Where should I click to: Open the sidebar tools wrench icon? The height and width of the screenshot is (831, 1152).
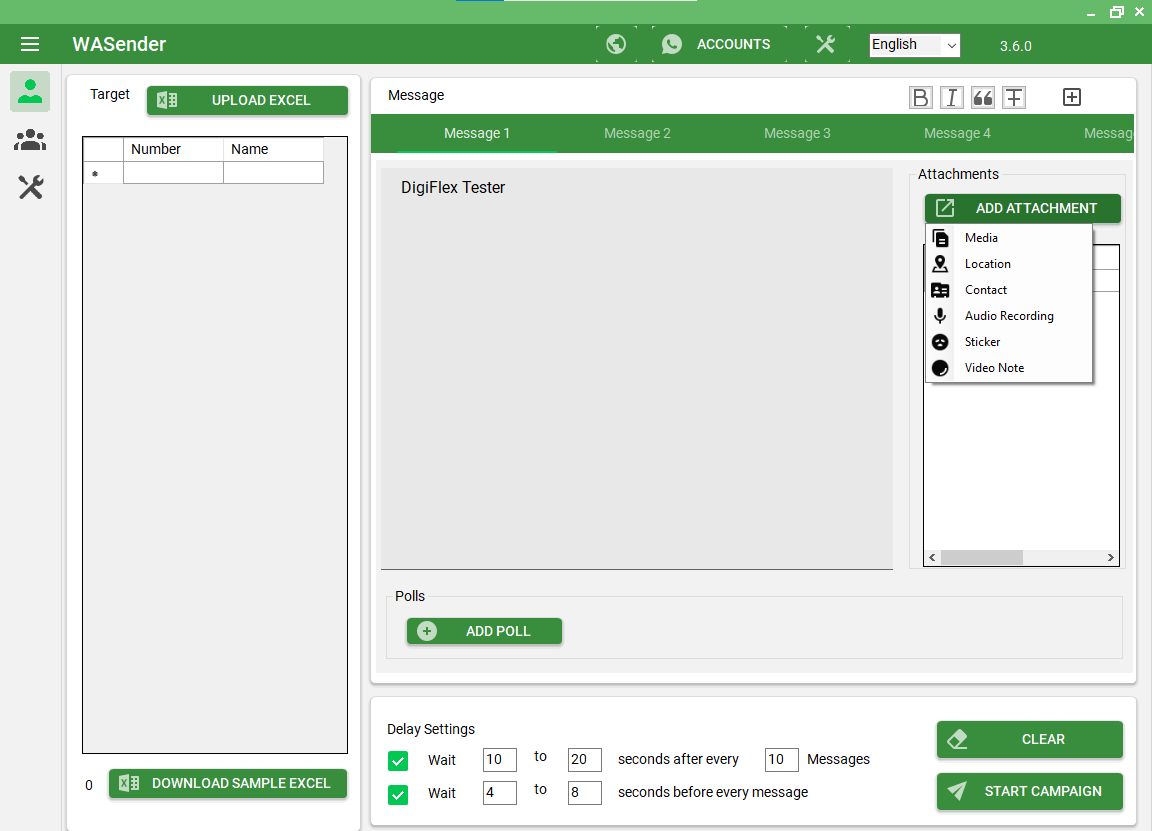click(x=30, y=187)
